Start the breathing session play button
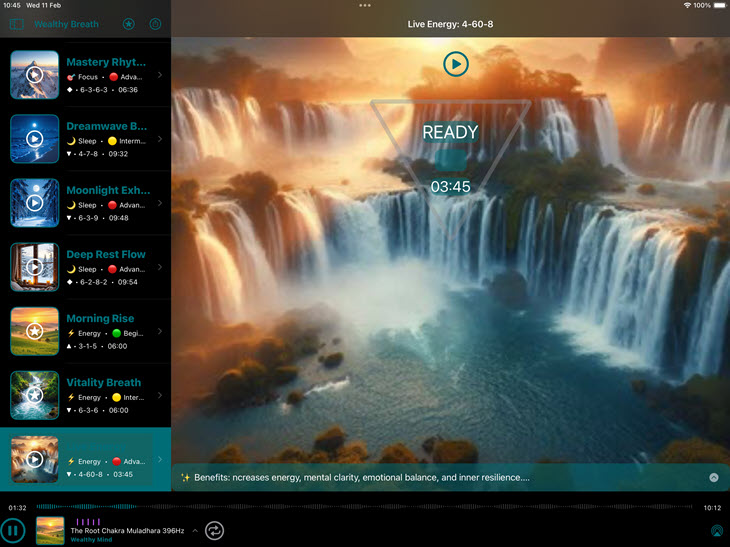This screenshot has height=547, width=730. click(455, 65)
